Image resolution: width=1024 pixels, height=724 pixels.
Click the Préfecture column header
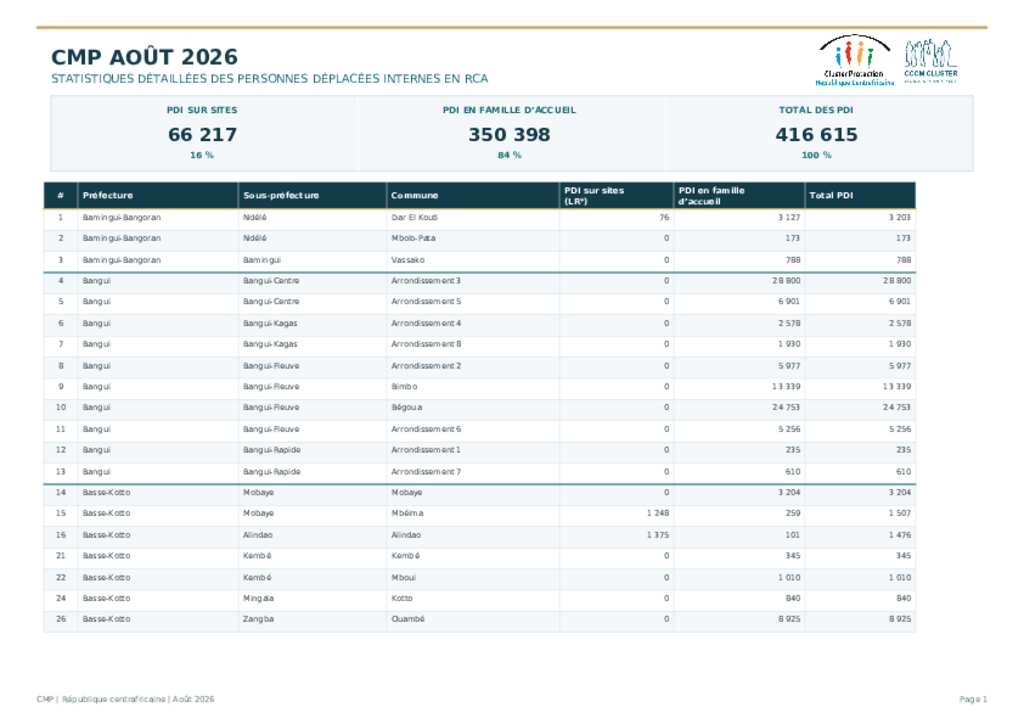coord(157,195)
